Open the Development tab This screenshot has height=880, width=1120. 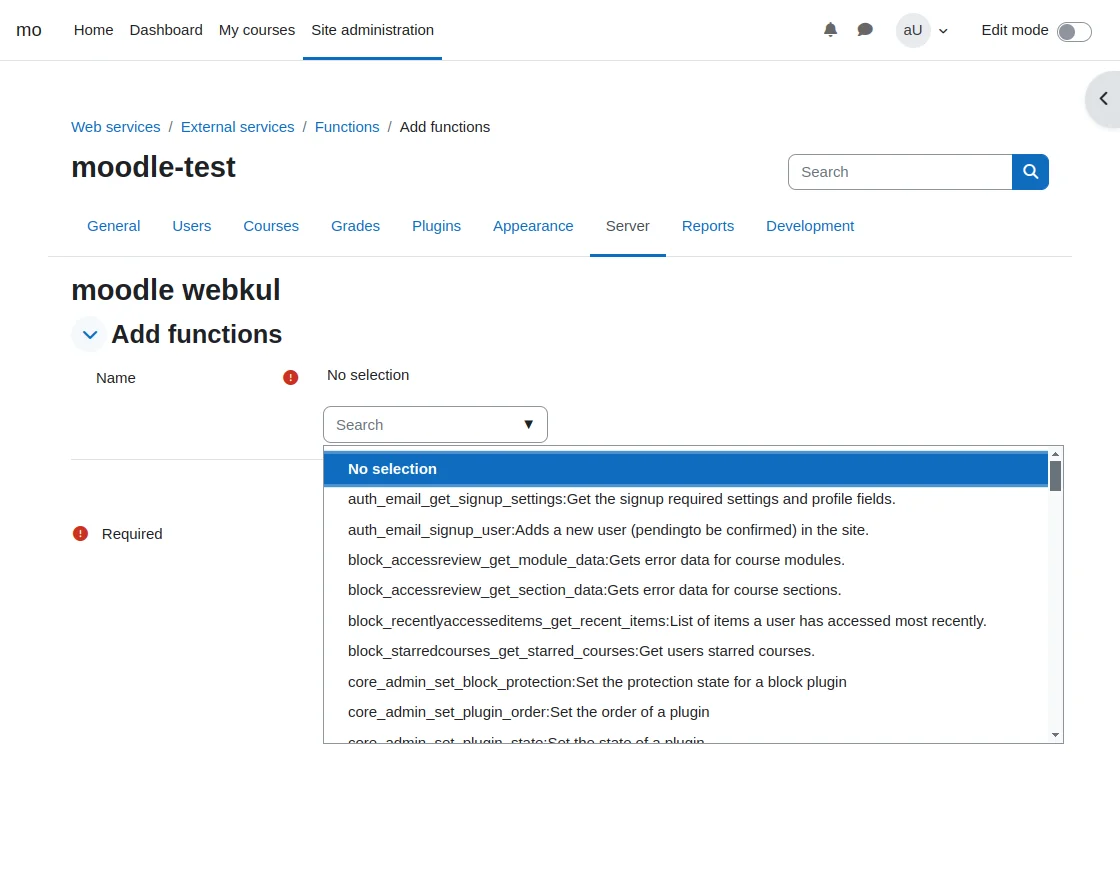pos(810,226)
